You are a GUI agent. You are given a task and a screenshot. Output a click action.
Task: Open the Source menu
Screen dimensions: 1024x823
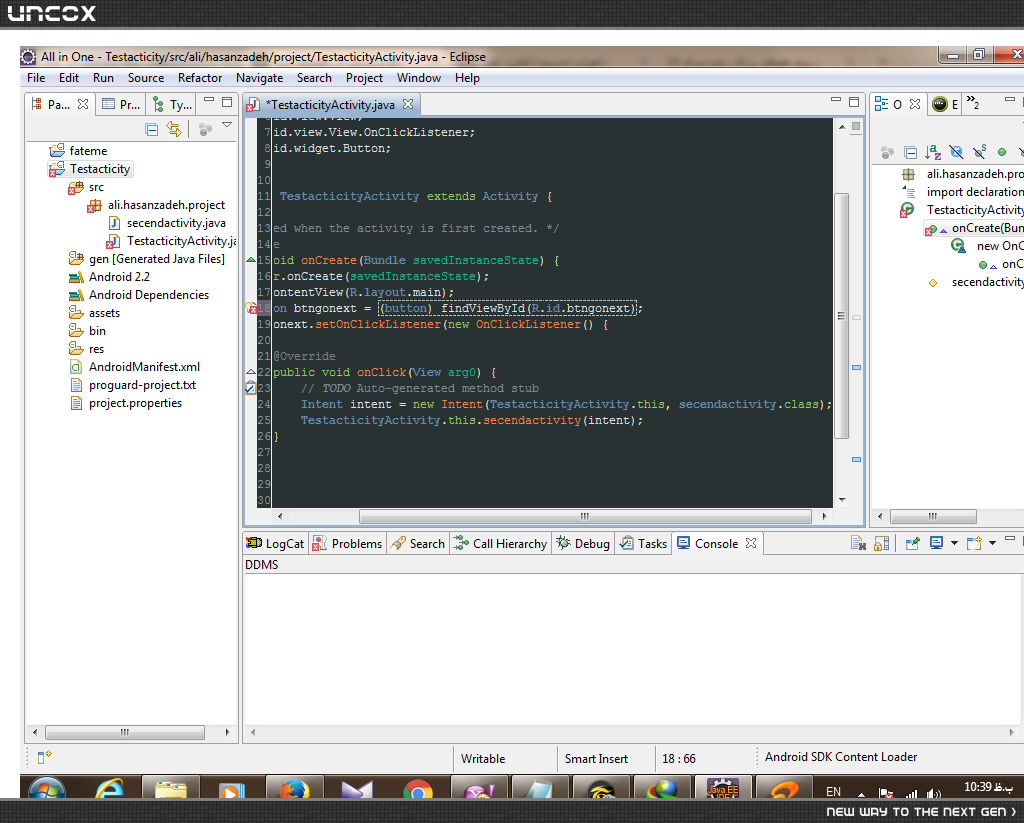[x=146, y=78]
